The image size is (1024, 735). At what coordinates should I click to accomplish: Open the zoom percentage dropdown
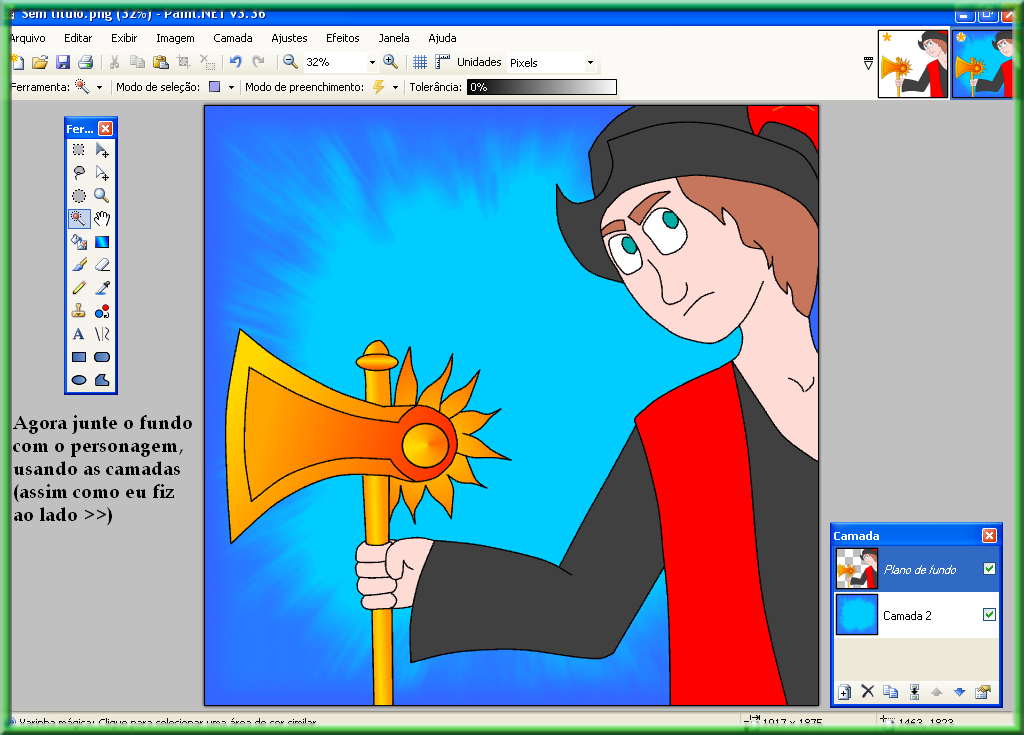tap(372, 62)
